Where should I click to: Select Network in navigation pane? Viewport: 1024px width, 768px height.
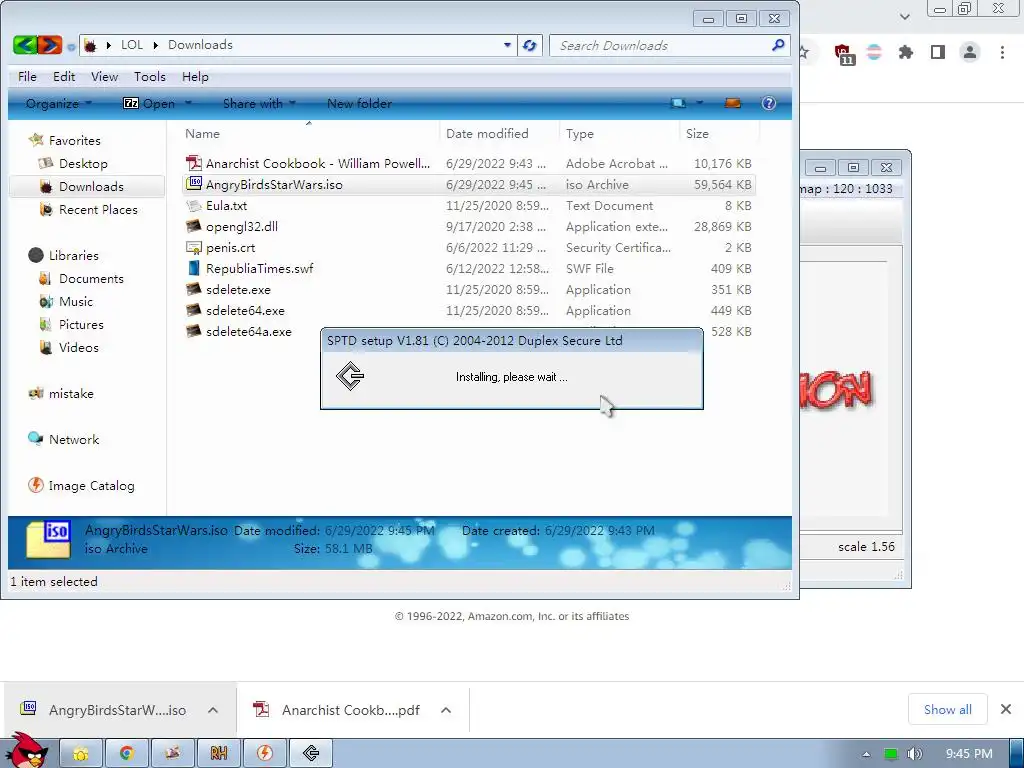pyautogui.click(x=74, y=439)
